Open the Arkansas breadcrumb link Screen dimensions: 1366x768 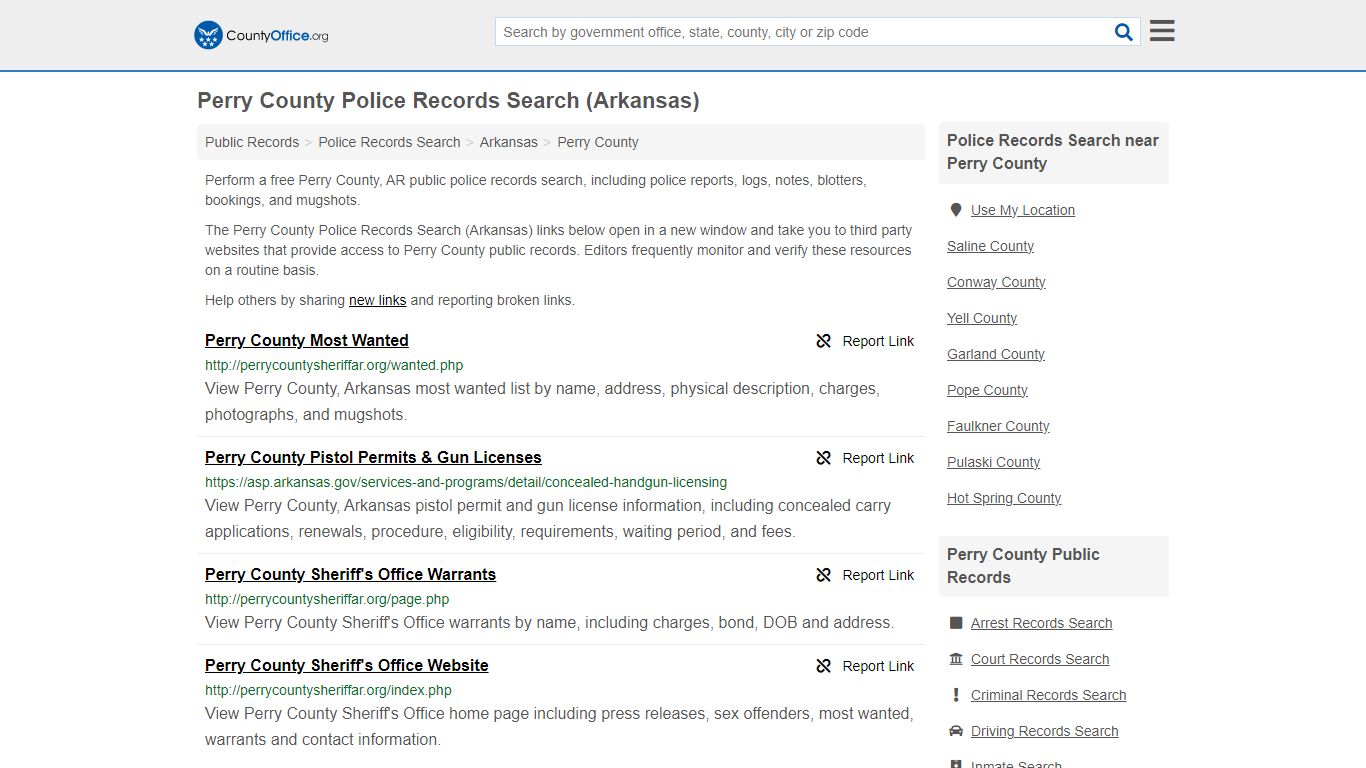(509, 142)
